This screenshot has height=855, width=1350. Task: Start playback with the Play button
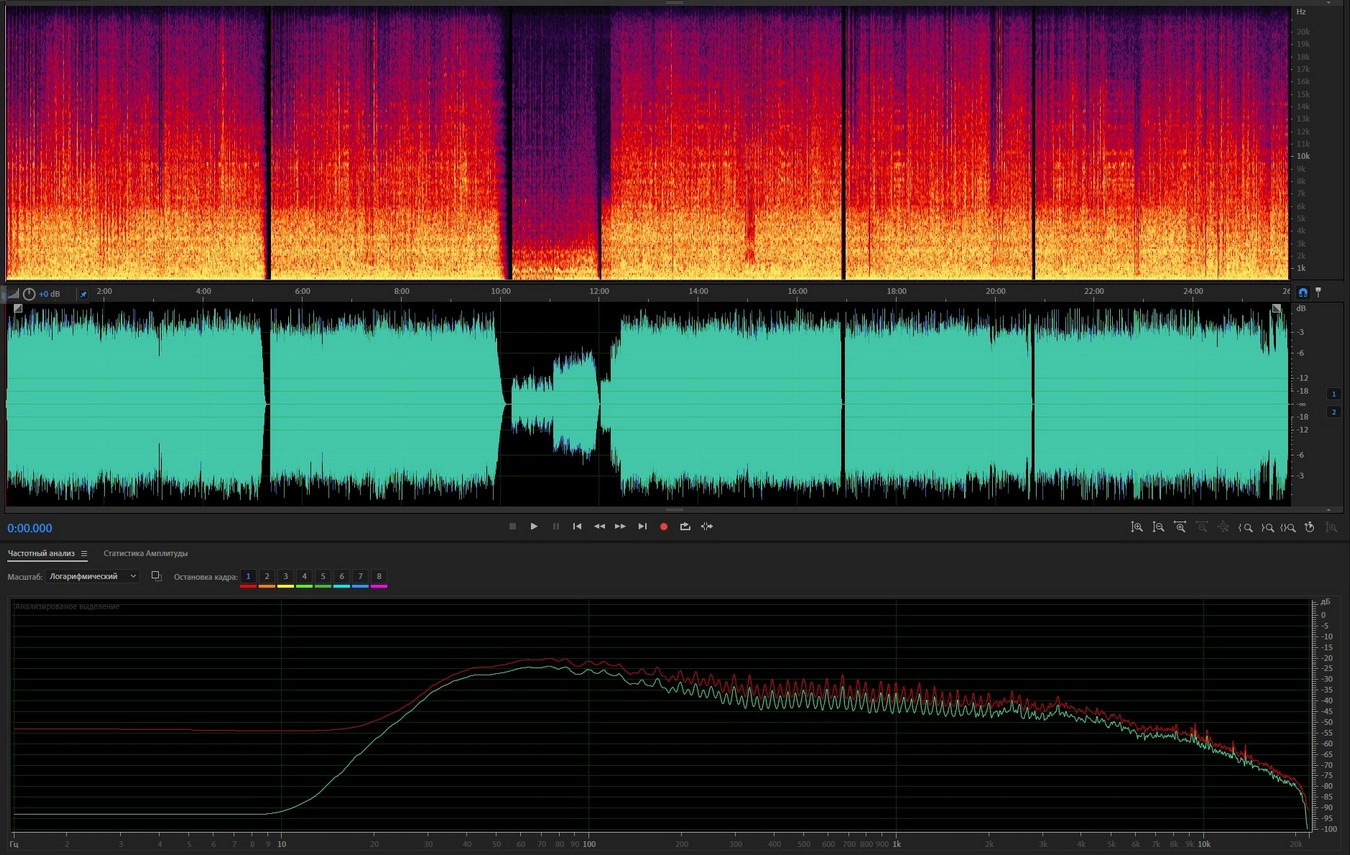(534, 526)
